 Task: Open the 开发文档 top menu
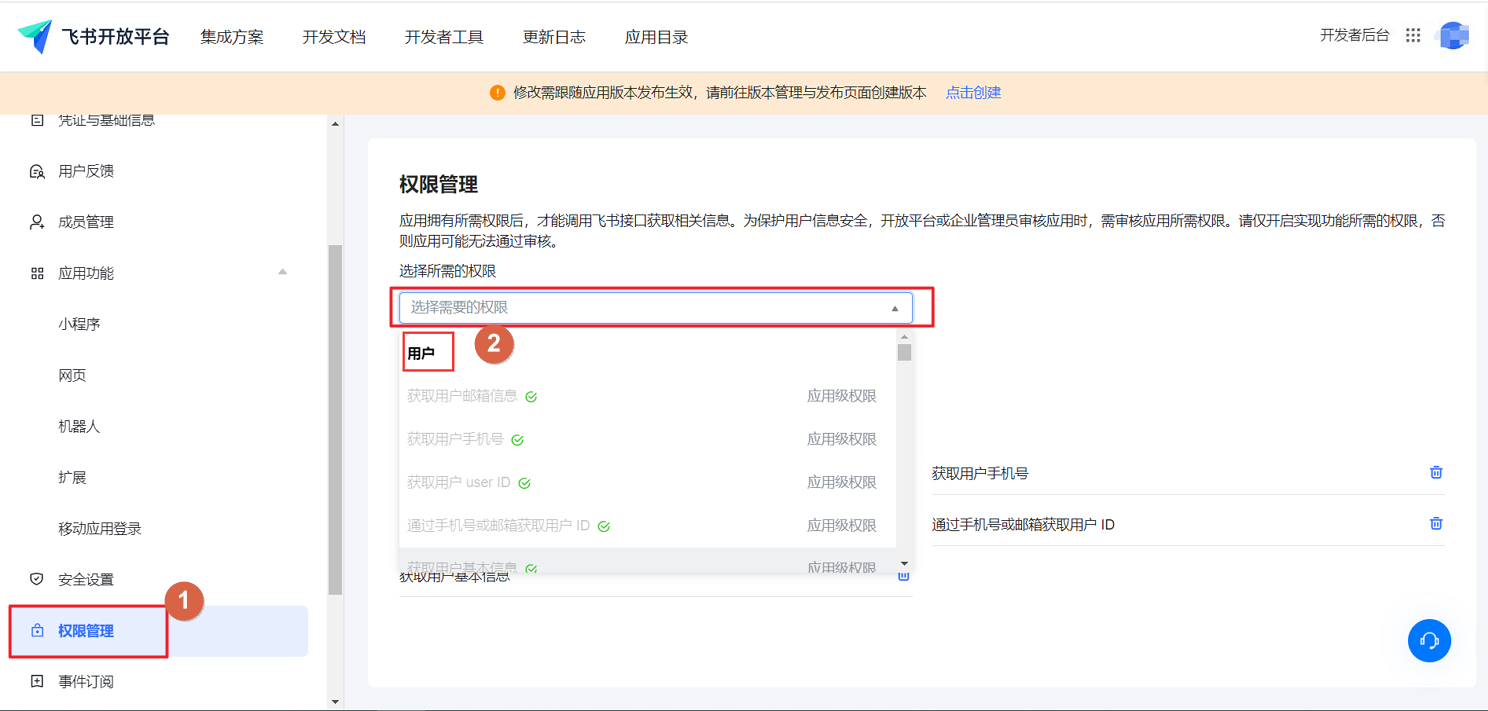[334, 37]
